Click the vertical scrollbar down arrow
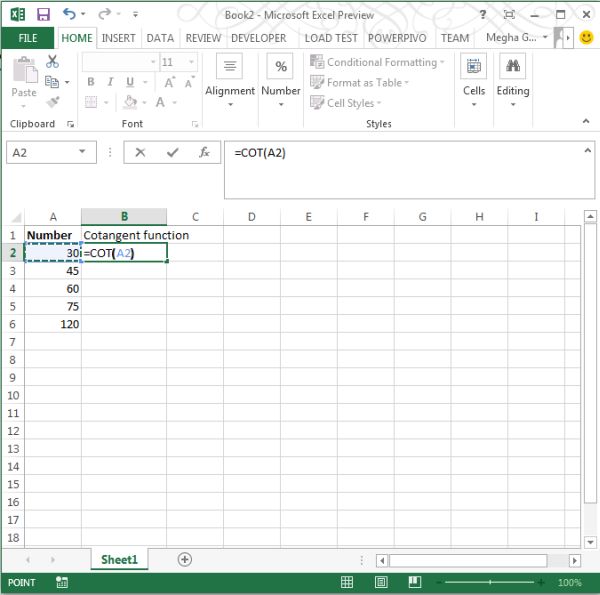The image size is (600, 595). [590, 542]
